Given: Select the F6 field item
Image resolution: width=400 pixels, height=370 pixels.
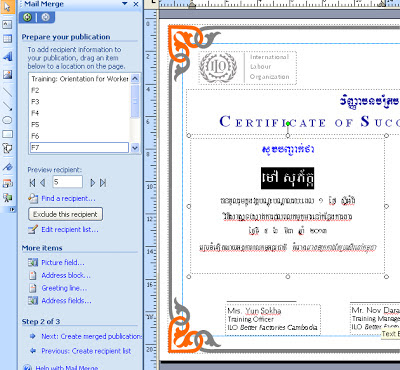Looking at the screenshot, I should pyautogui.click(x=79, y=136).
